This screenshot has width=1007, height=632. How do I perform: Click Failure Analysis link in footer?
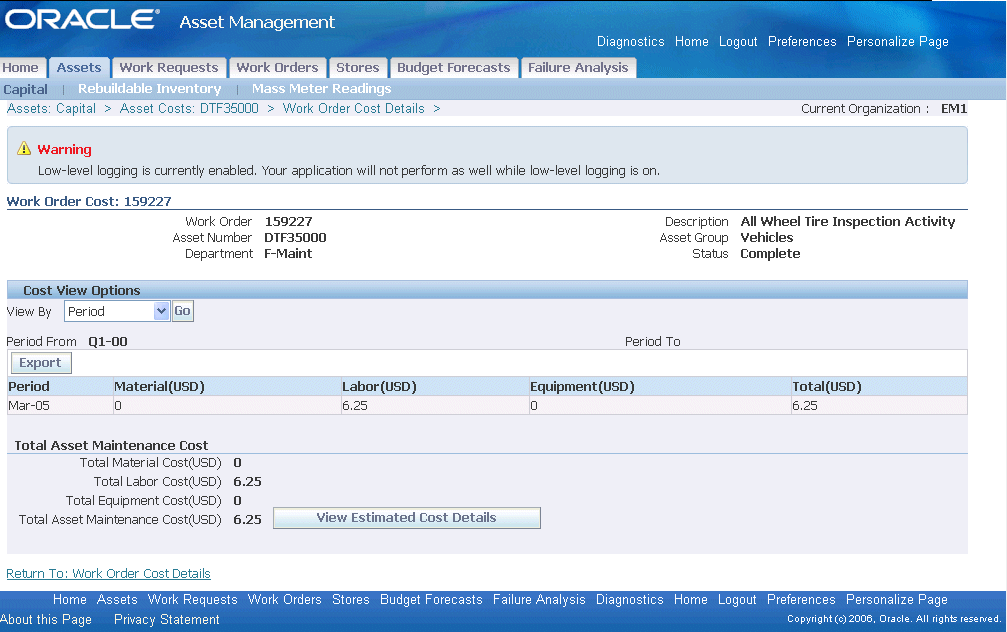click(539, 599)
